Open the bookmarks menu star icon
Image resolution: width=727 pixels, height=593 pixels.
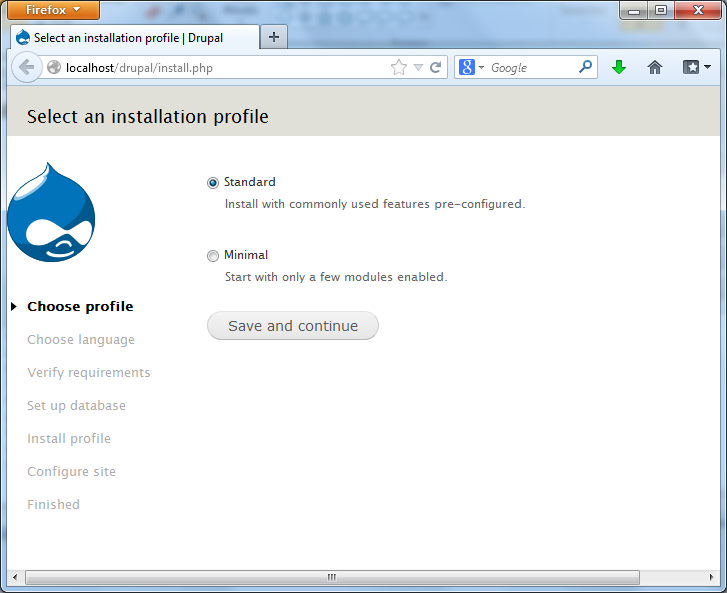click(690, 68)
